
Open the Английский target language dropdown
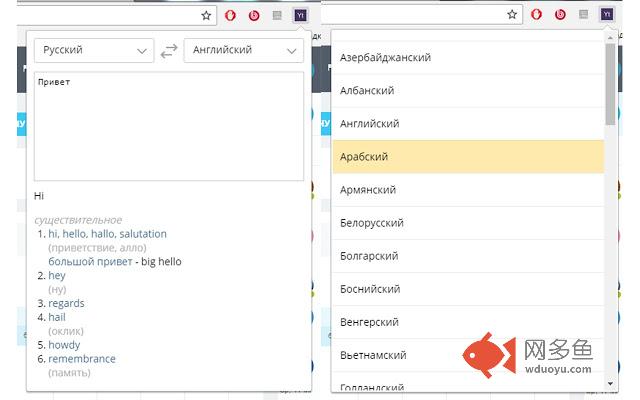[244, 50]
